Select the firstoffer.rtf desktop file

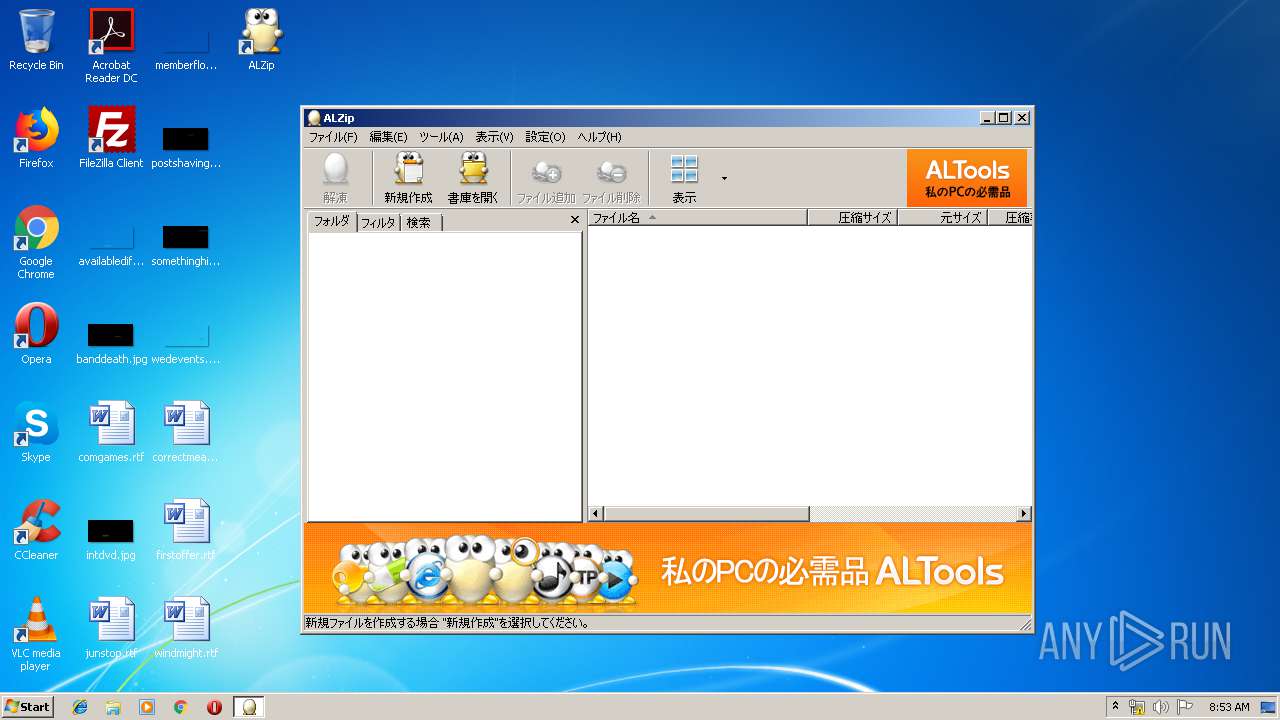click(186, 530)
